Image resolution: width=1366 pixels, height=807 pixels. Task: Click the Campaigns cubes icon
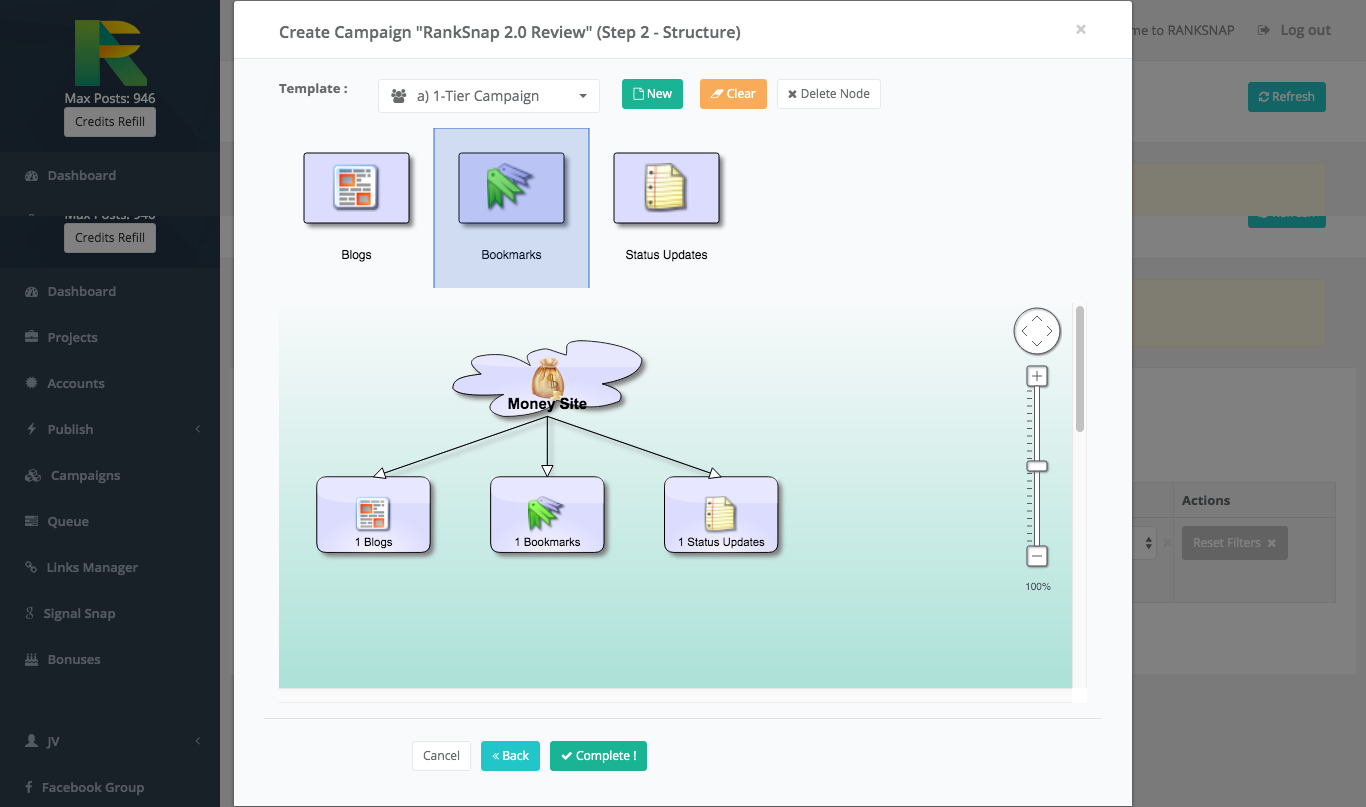point(33,475)
